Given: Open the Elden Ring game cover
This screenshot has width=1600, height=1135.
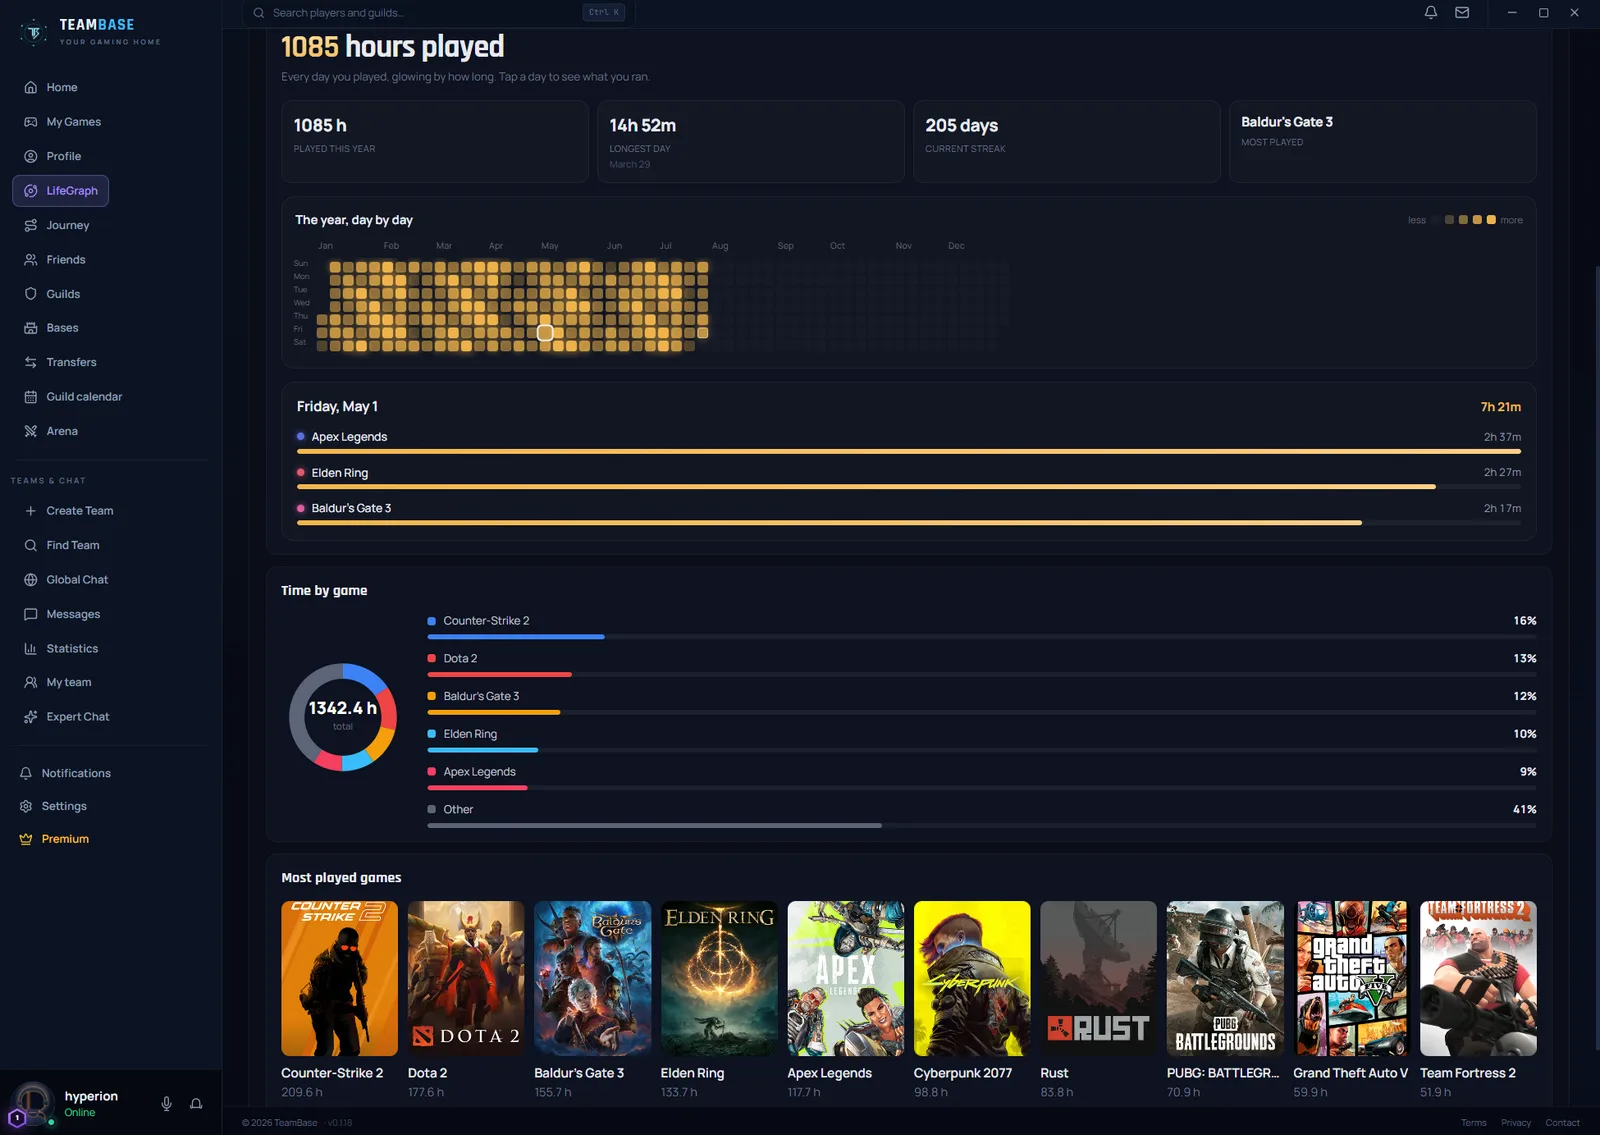Looking at the screenshot, I should [719, 979].
